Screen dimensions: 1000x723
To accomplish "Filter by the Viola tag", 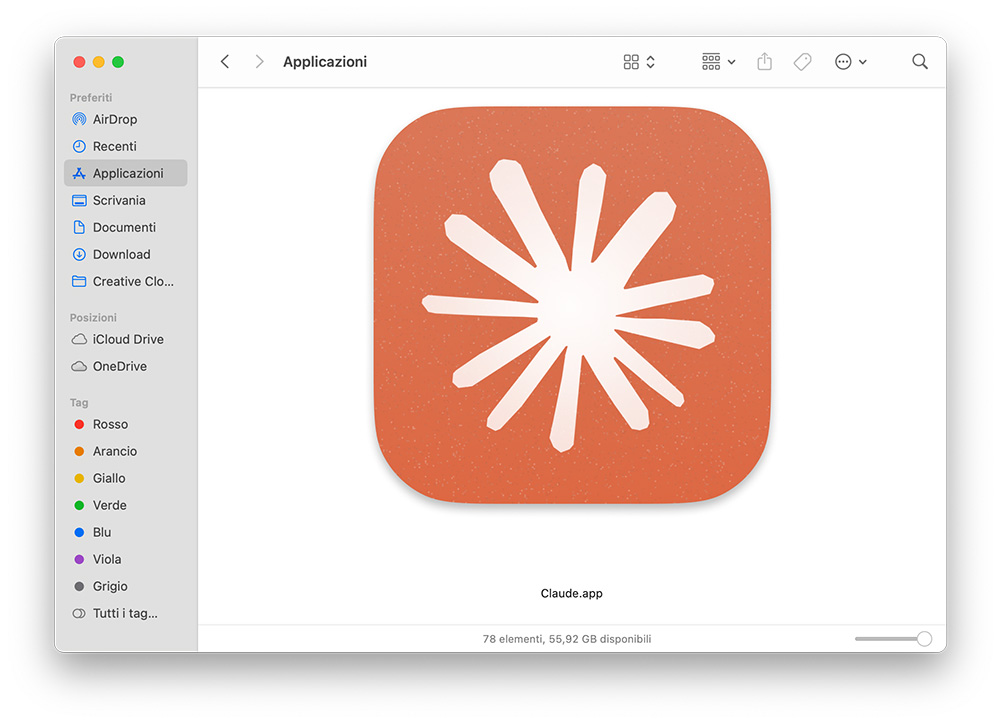I will [x=126, y=559].
